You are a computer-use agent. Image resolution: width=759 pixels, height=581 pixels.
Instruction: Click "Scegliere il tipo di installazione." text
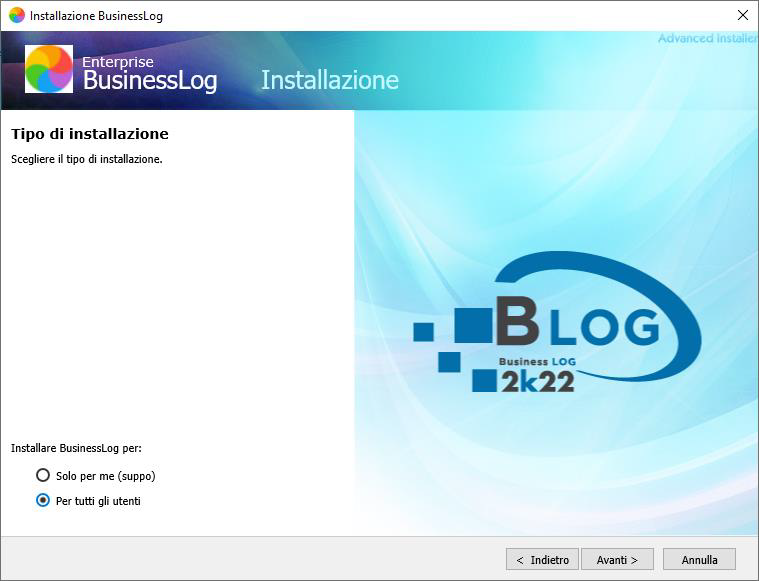click(87, 159)
